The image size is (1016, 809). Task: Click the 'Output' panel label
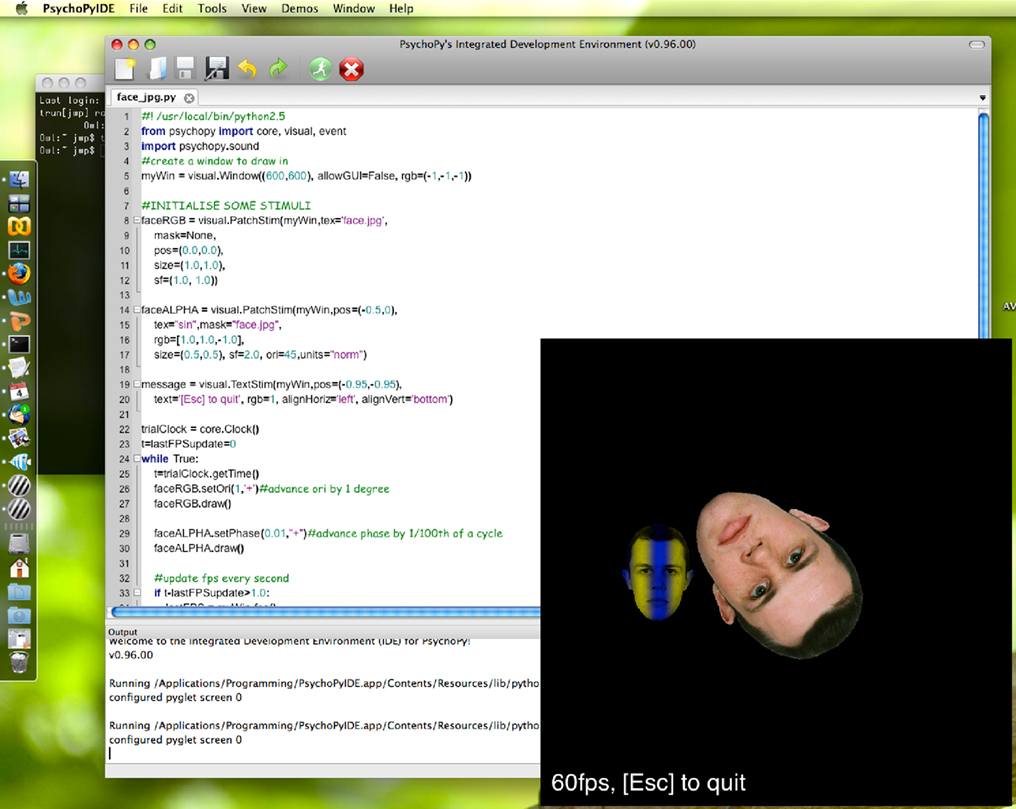(x=122, y=632)
